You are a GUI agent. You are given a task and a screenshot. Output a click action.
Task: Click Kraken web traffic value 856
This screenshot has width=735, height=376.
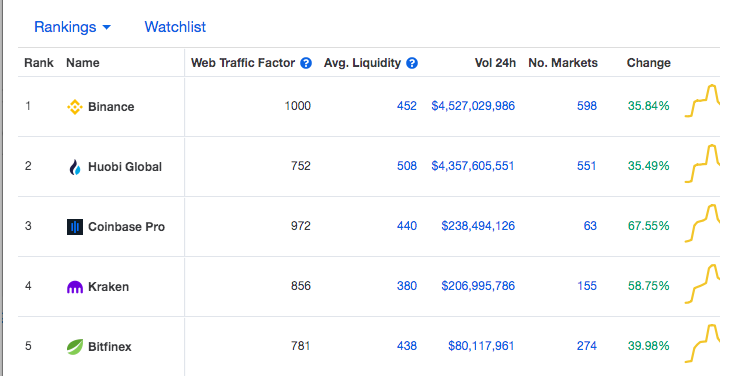[x=300, y=286]
